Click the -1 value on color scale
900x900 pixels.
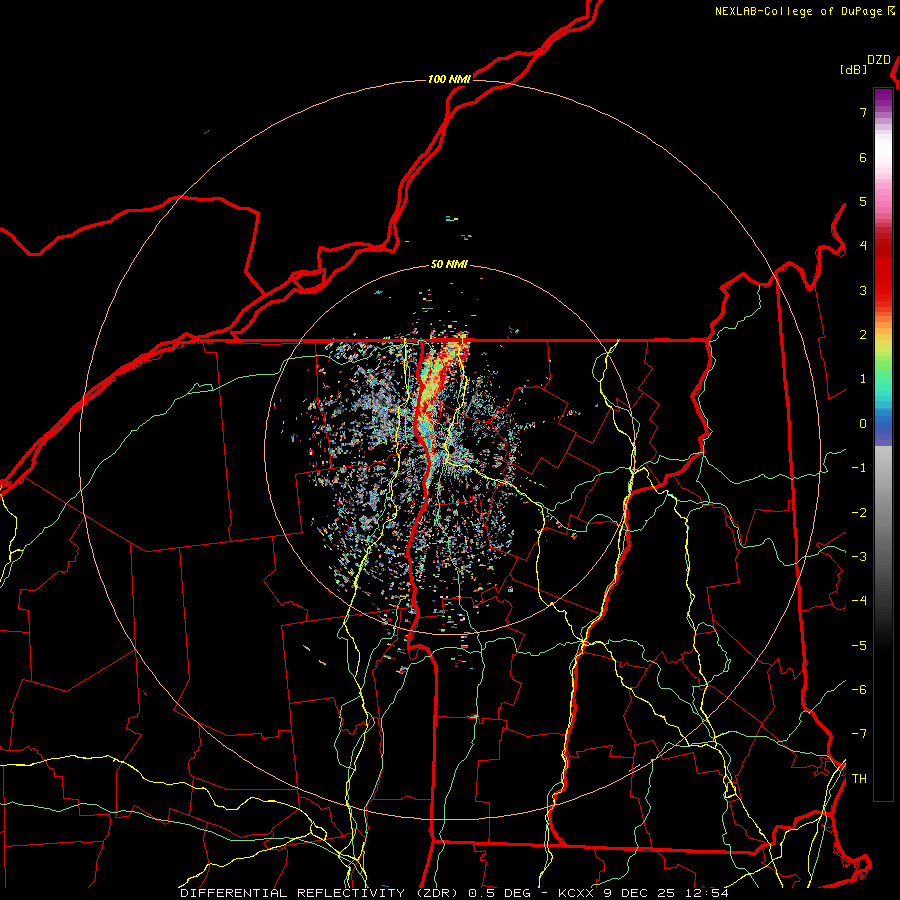click(859, 468)
